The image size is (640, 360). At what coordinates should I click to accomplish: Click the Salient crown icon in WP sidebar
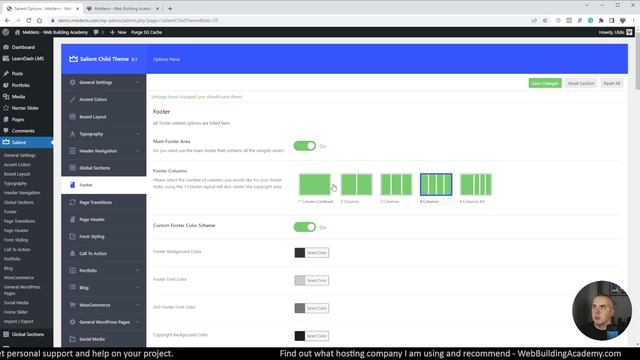(6, 142)
